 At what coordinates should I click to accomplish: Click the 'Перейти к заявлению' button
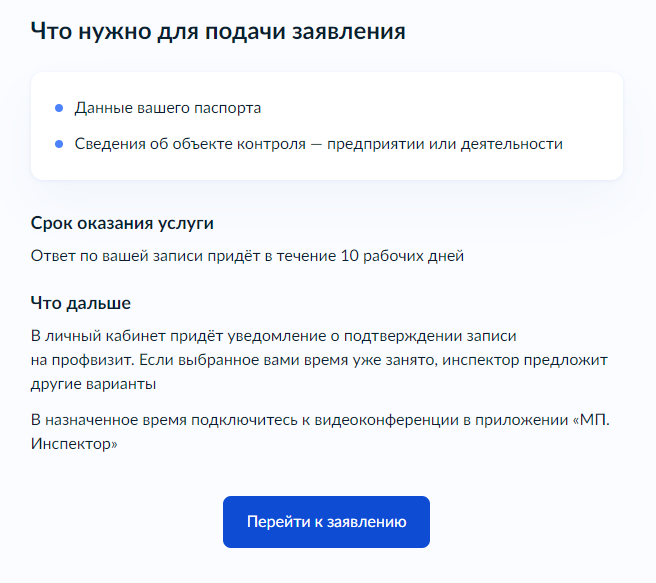pyautogui.click(x=326, y=522)
